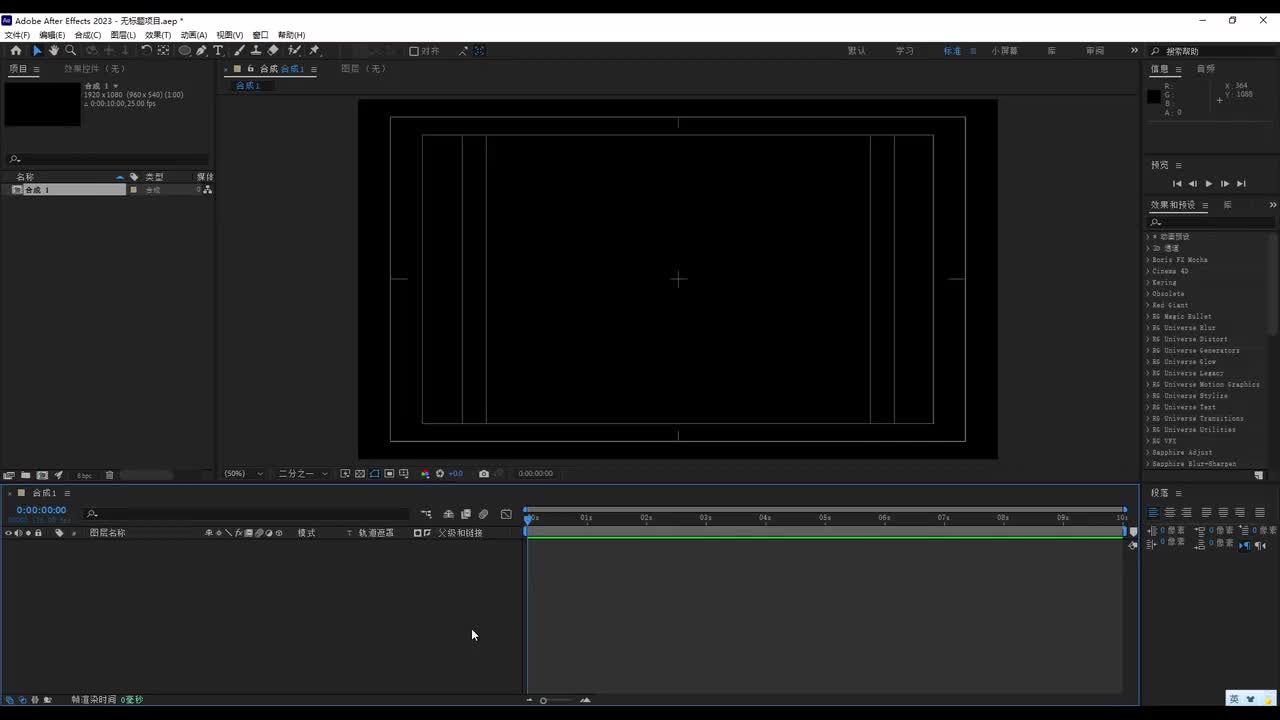Create new folder in the Project panel
This screenshot has width=1280, height=720.
26,475
